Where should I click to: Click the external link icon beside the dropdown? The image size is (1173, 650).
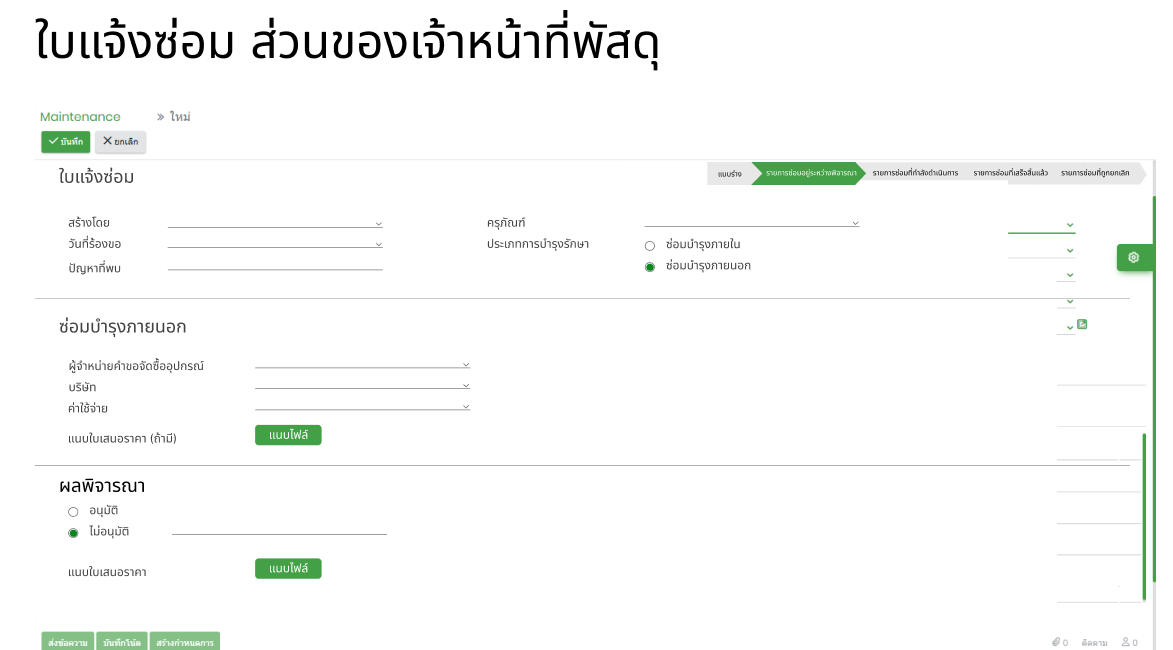tap(1082, 324)
